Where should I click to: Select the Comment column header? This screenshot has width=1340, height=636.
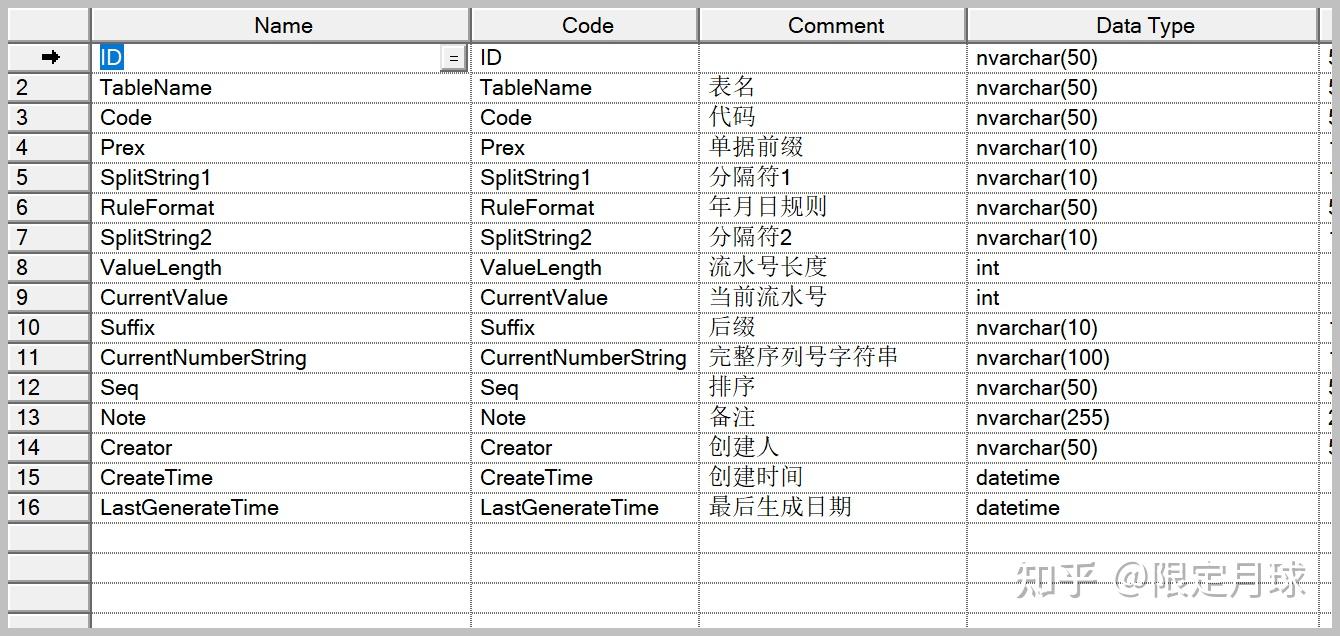(x=835, y=26)
